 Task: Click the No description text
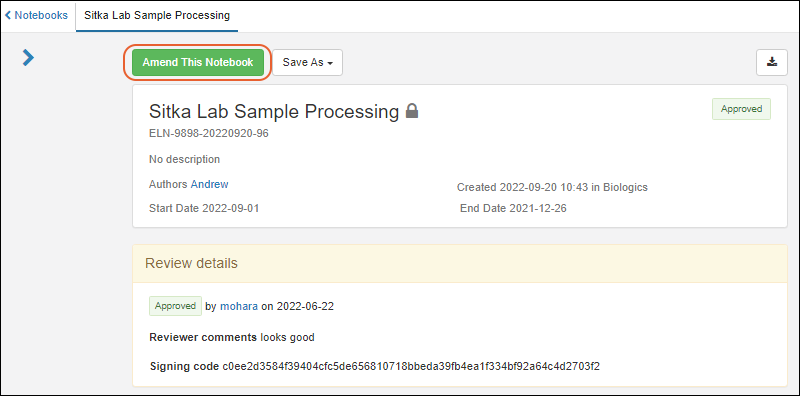click(184, 159)
